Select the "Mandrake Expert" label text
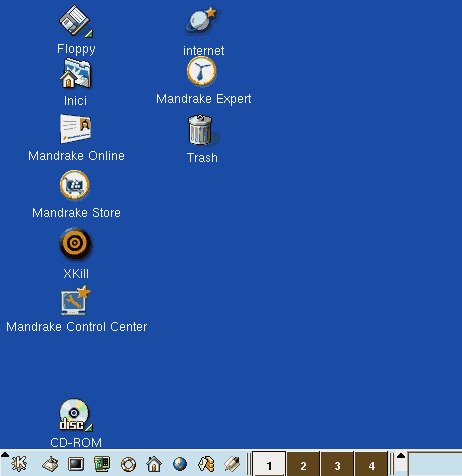The width and height of the screenshot is (462, 476). tap(204, 99)
